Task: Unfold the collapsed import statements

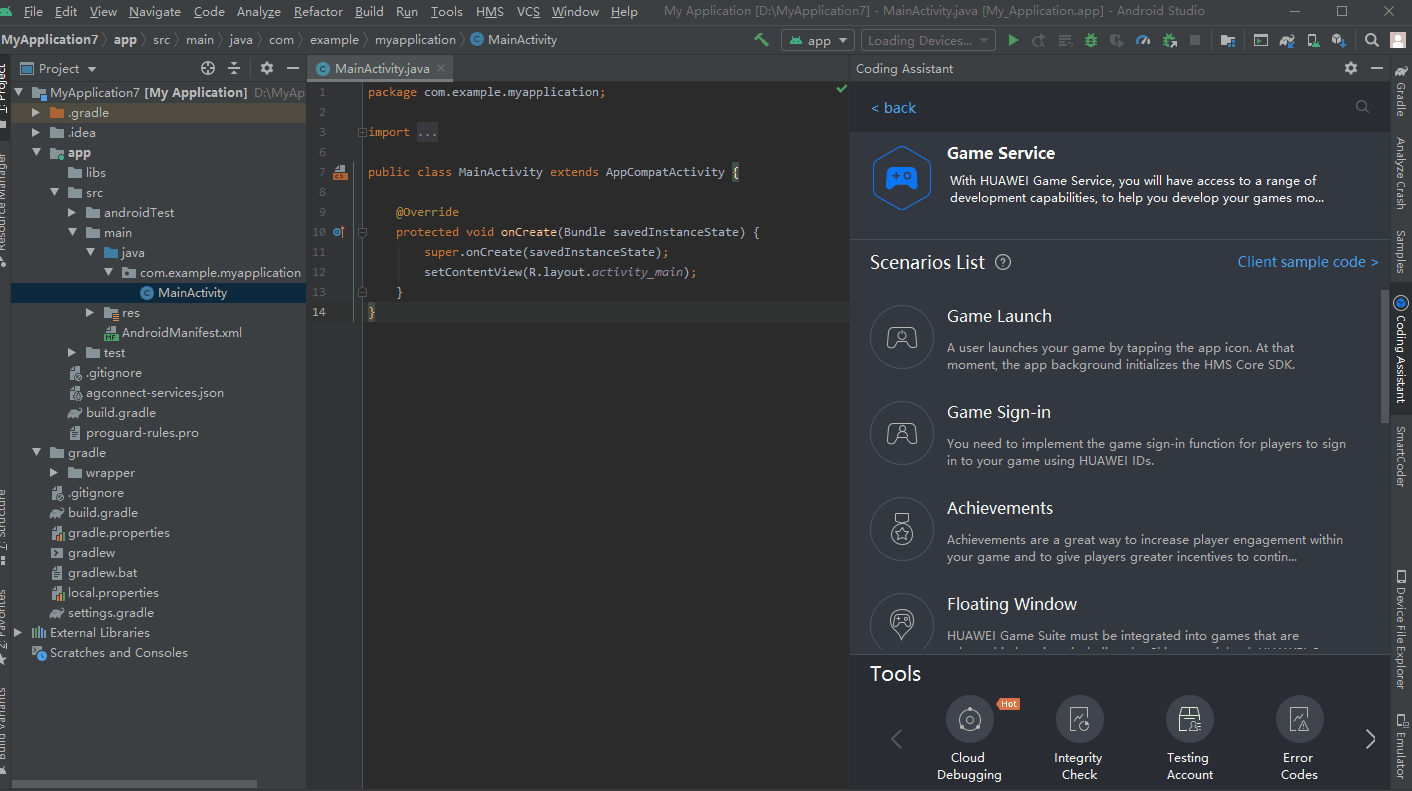Action: (363, 132)
